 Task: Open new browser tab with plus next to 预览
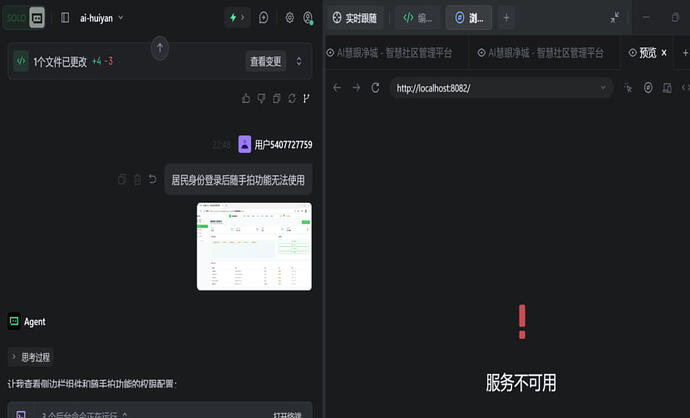pos(685,53)
